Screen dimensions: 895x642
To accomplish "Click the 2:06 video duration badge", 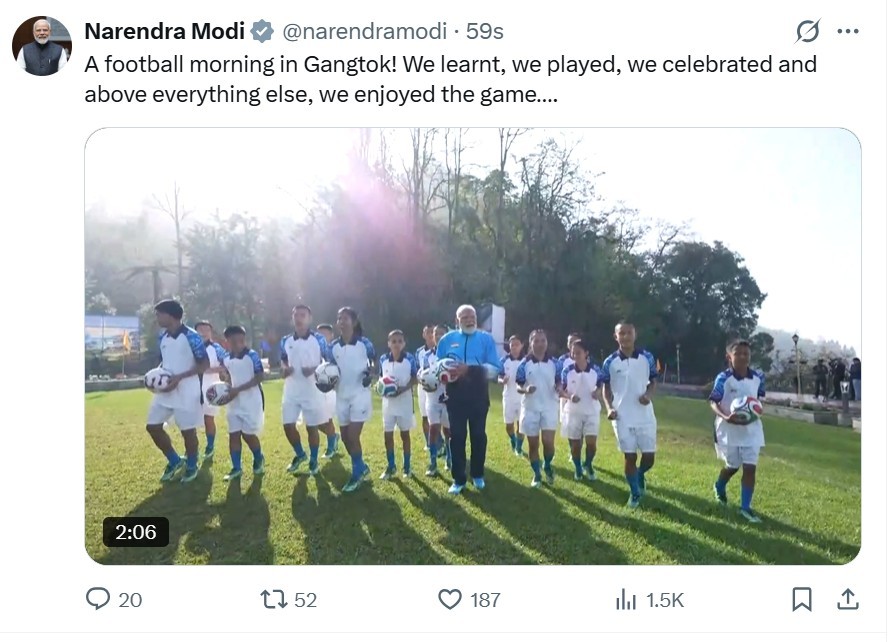I will pos(136,532).
